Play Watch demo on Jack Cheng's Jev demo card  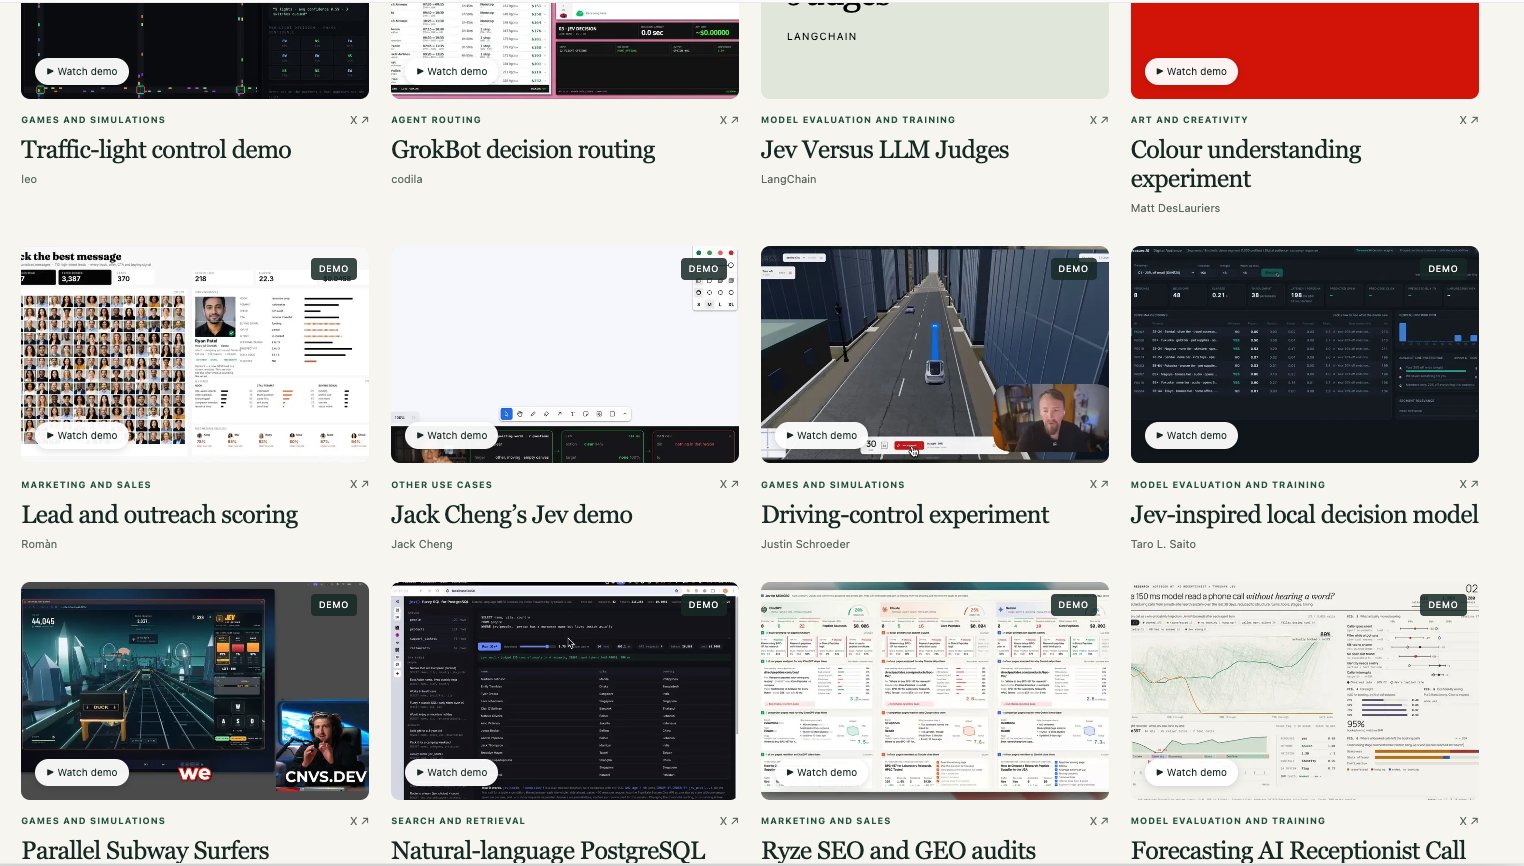pyautogui.click(x=452, y=435)
